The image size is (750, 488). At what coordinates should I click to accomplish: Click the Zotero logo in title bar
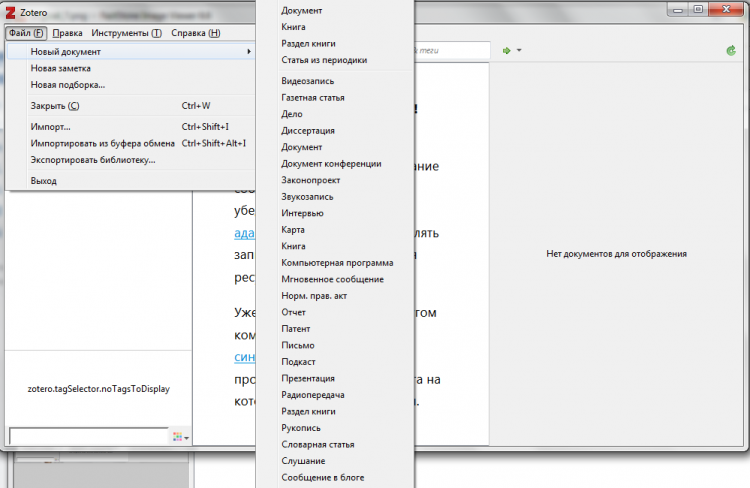click(10, 11)
